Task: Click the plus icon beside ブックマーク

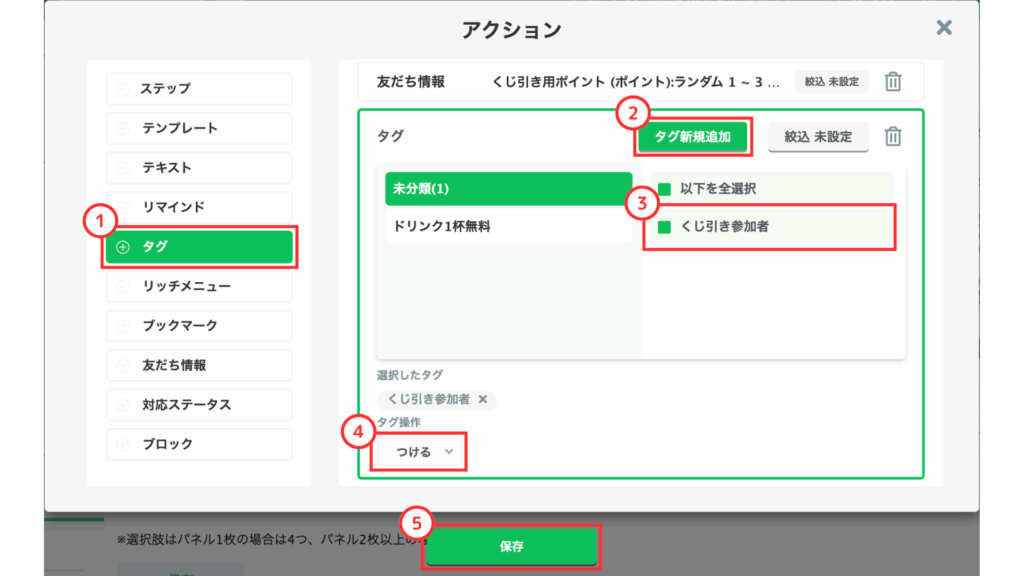Action: (123, 326)
